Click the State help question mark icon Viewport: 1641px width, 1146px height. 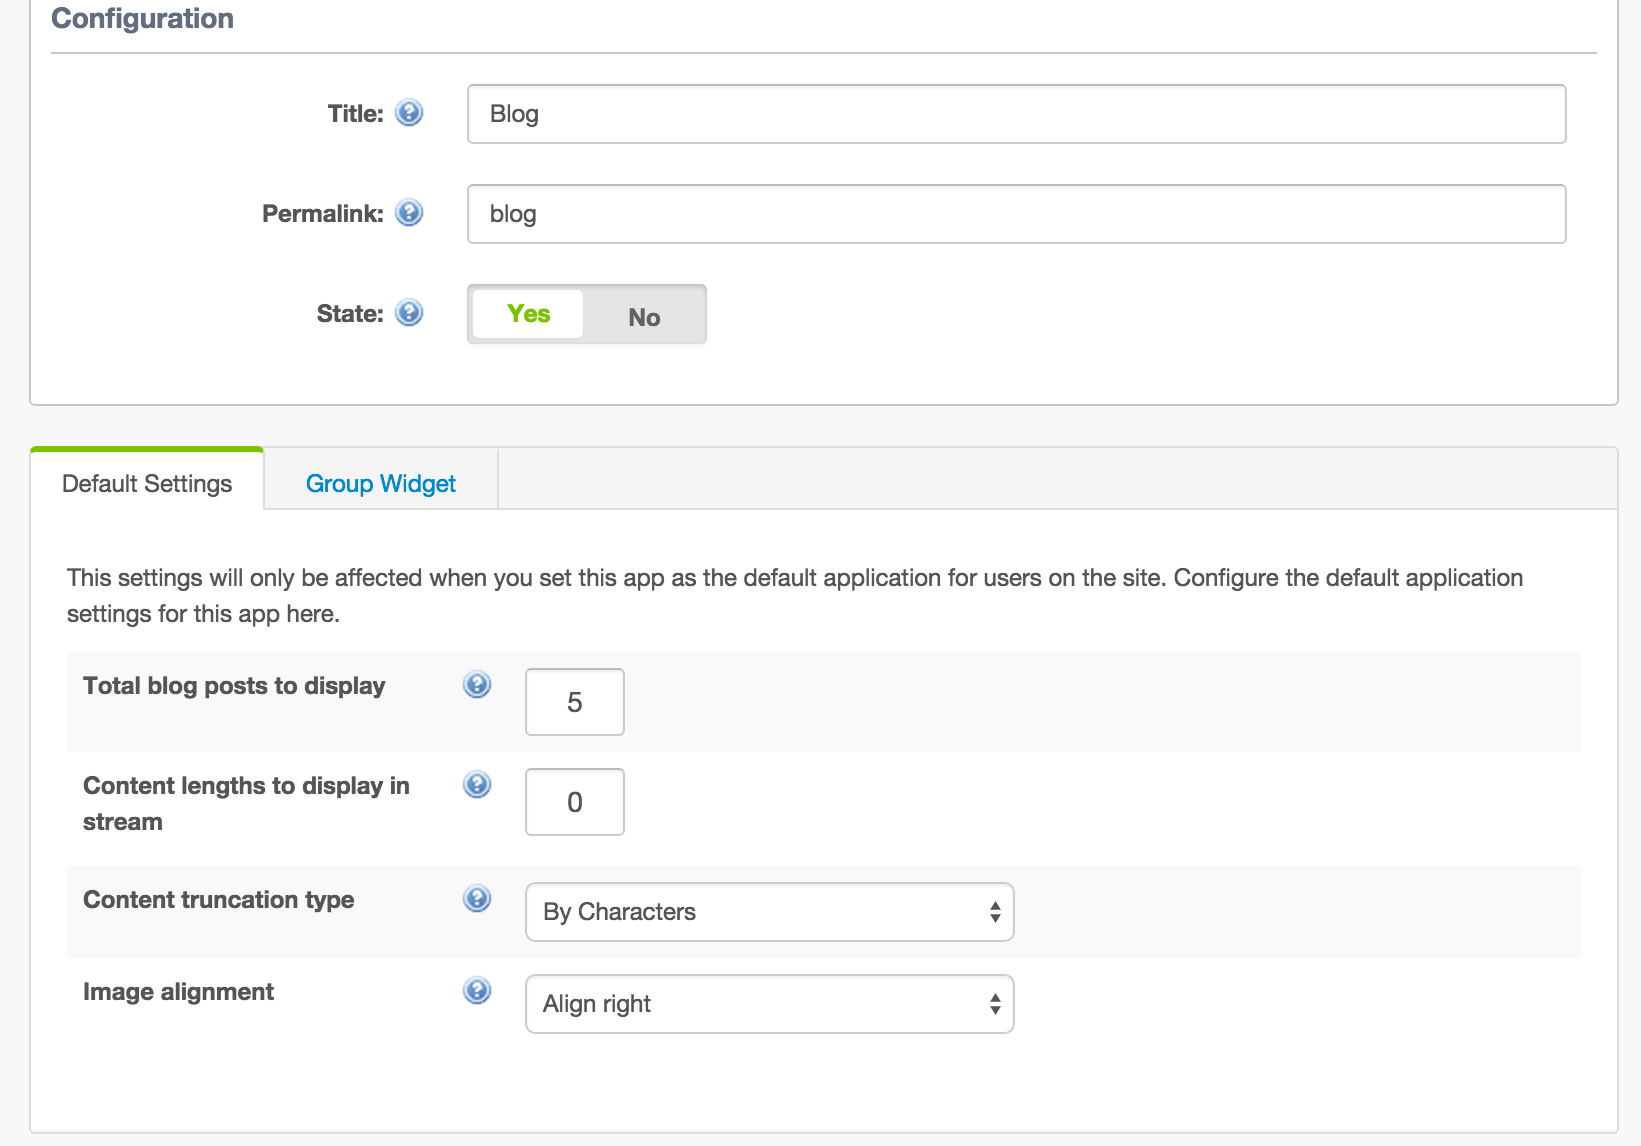point(409,313)
